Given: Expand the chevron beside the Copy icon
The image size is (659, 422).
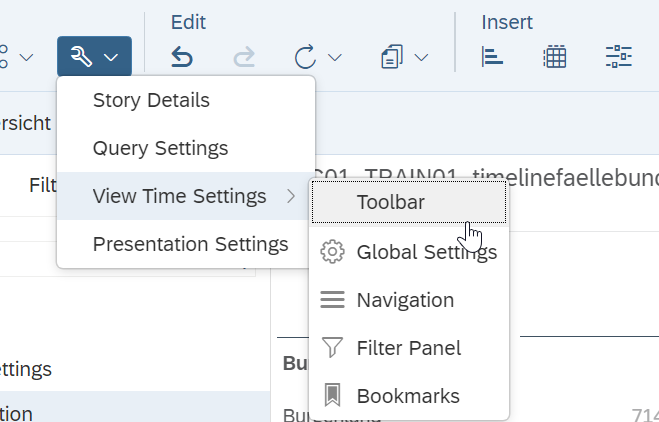Looking at the screenshot, I should click(x=422, y=57).
